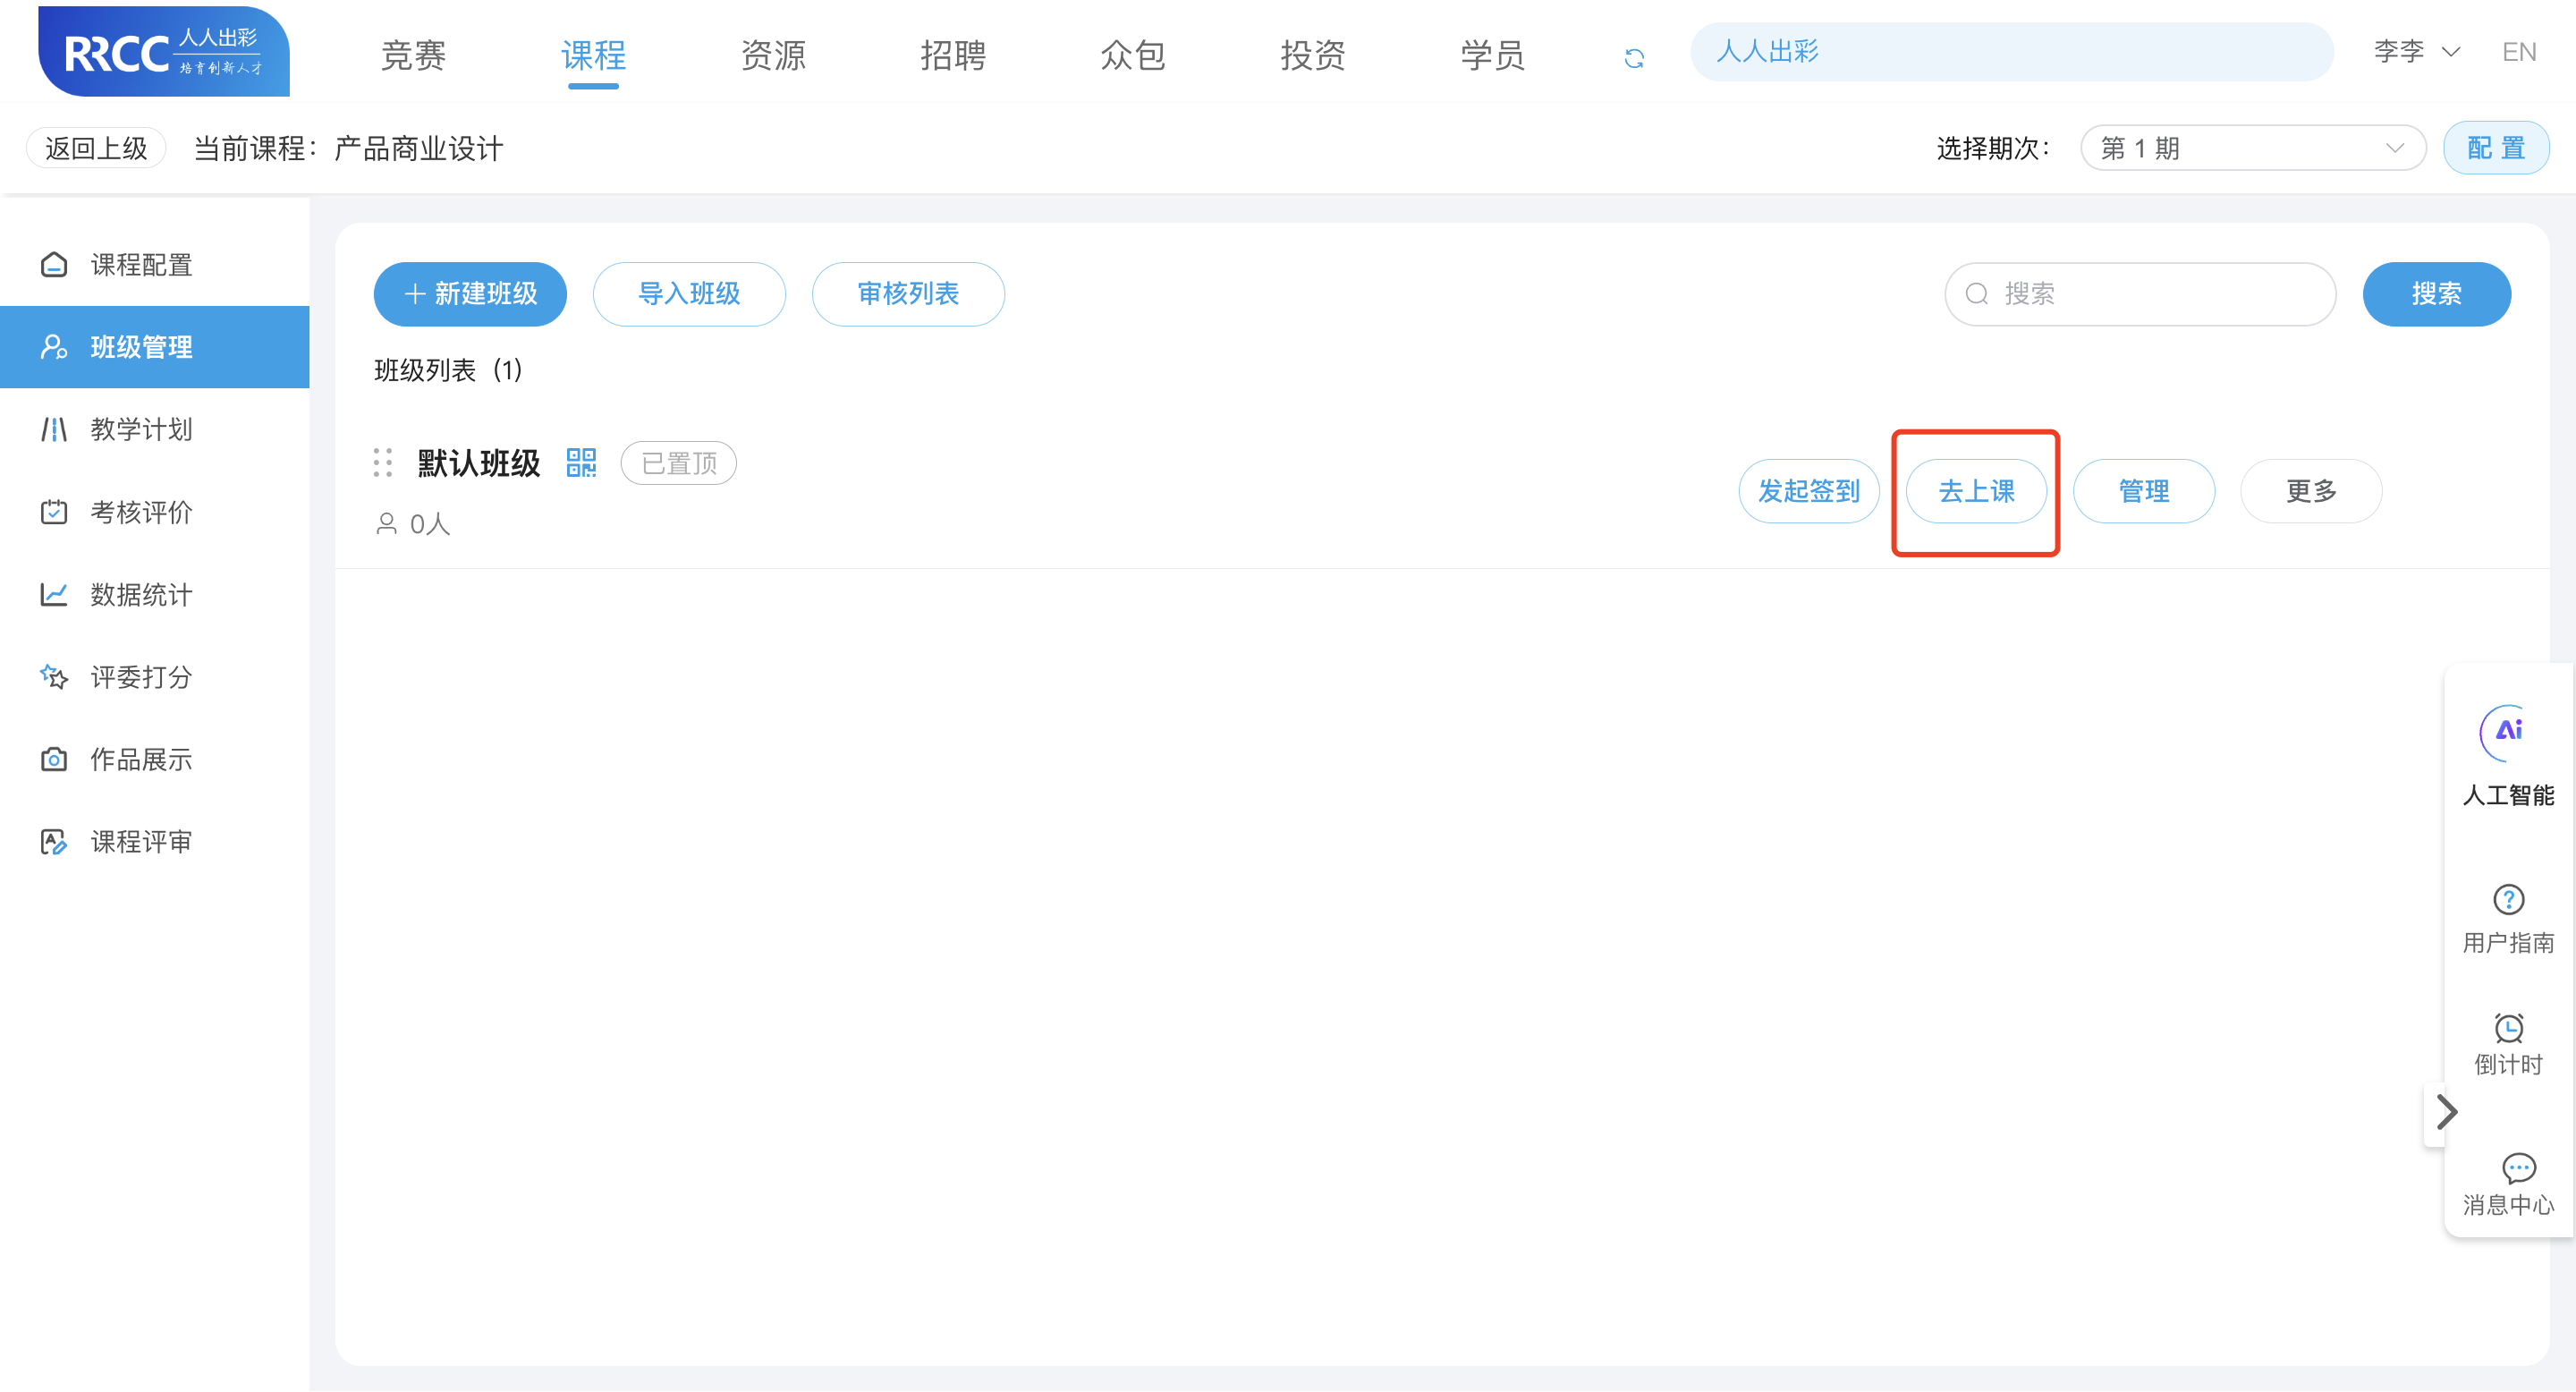
Task: Switch language to EN
Action: (x=2519, y=52)
